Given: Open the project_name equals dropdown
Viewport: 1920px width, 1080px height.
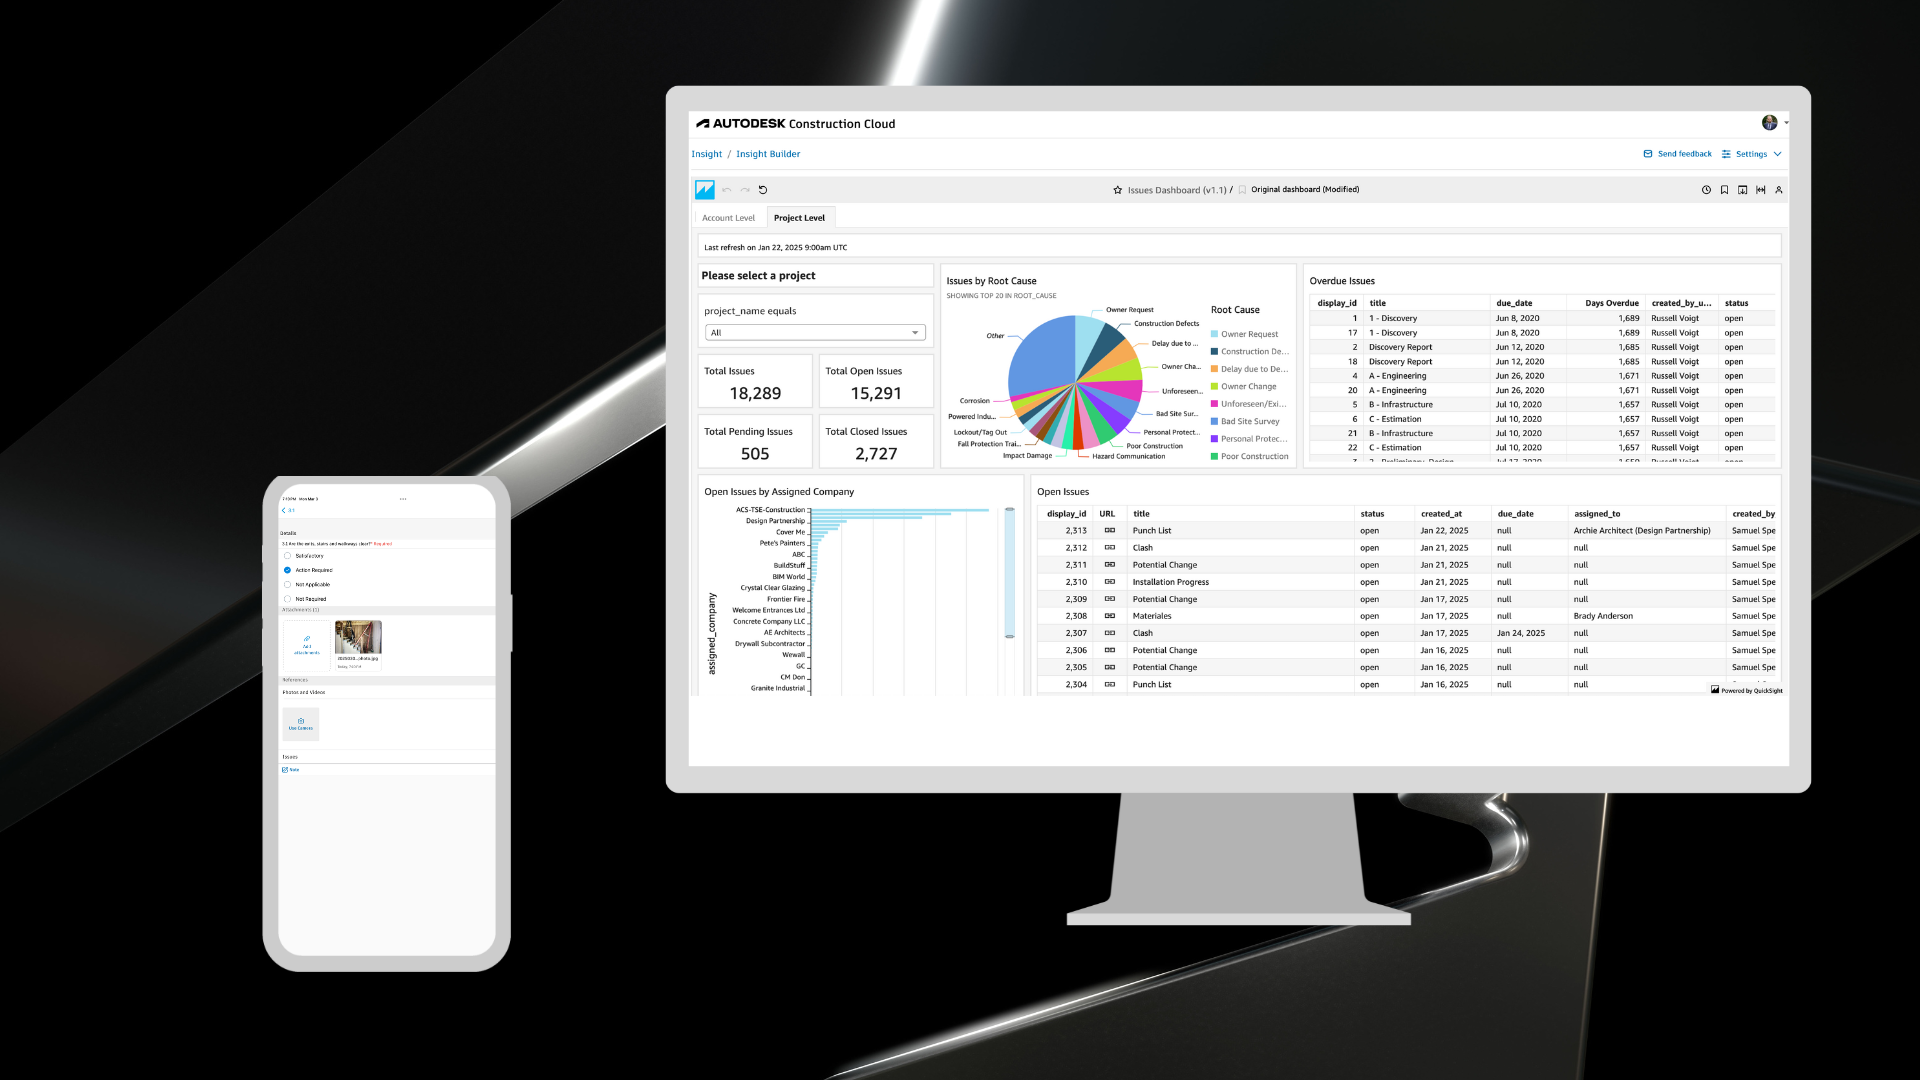Looking at the screenshot, I should (814, 333).
